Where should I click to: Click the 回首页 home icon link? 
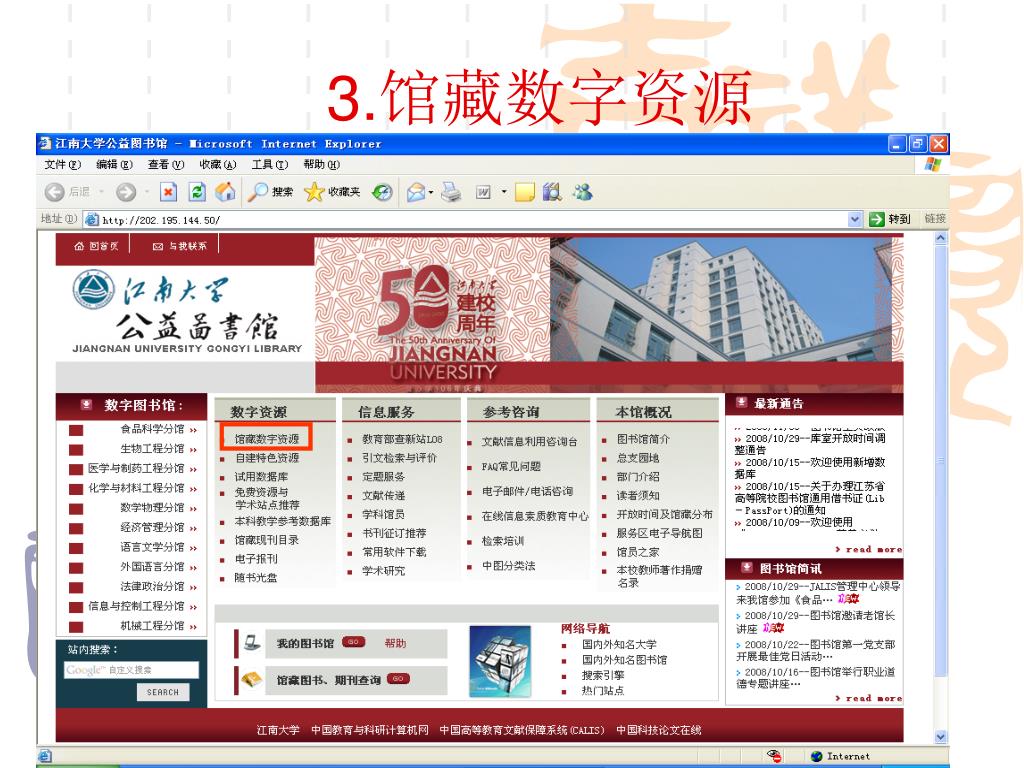tap(96, 246)
